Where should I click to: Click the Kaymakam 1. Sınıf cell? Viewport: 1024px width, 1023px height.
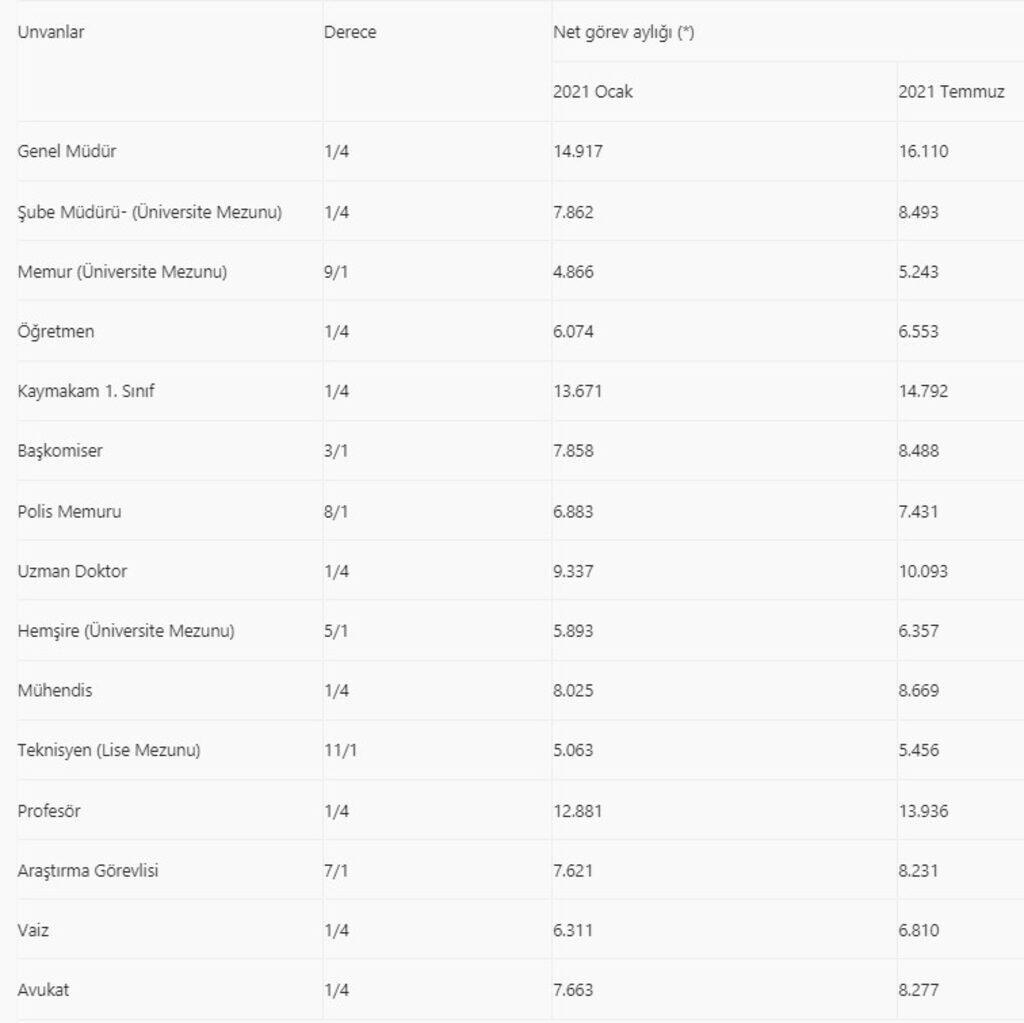(86, 391)
